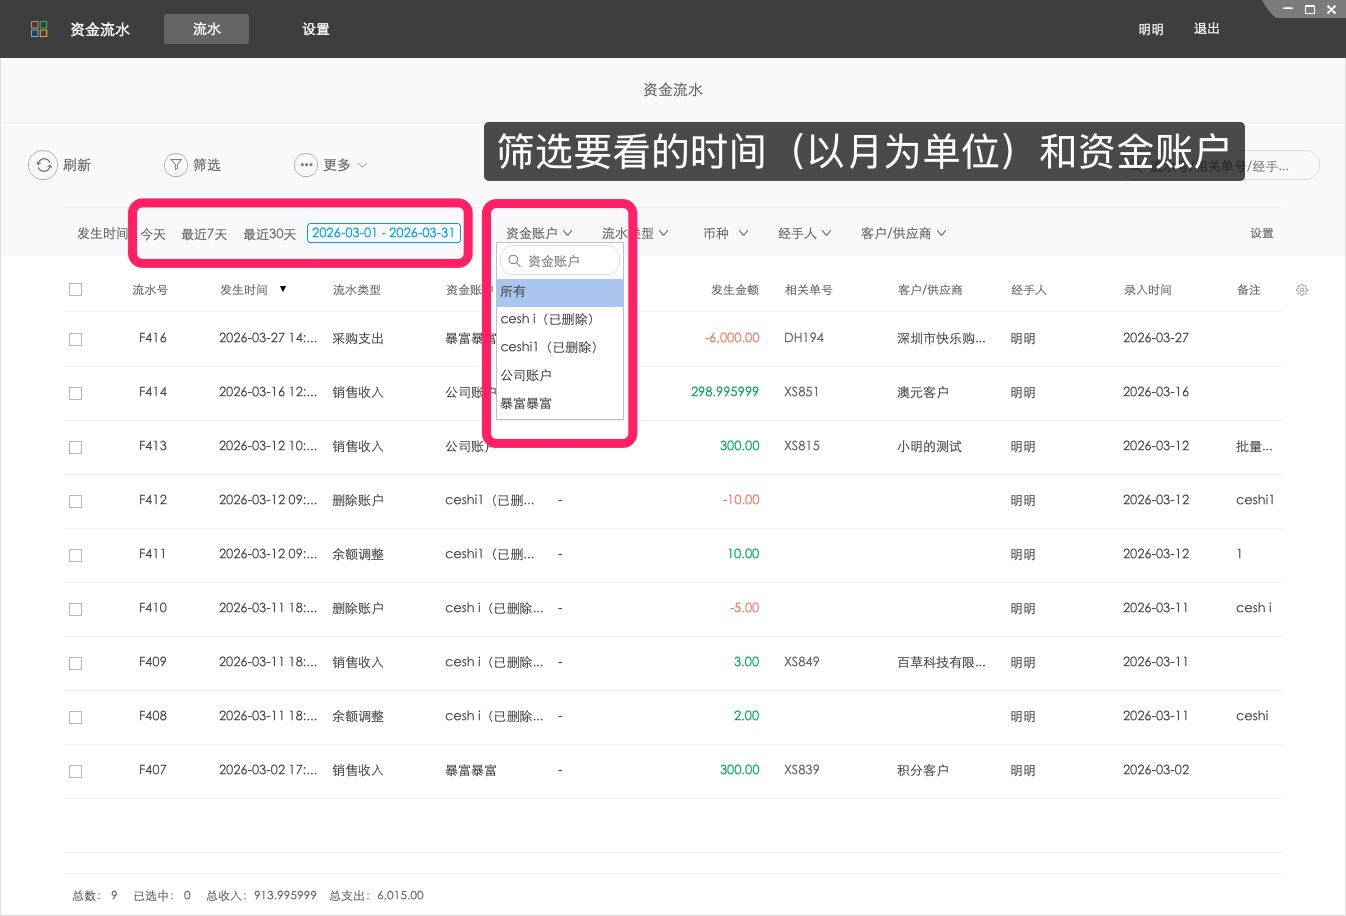The height and width of the screenshot is (916, 1346).
Task: Focus the 资金账户 search input
Action: pos(560,261)
